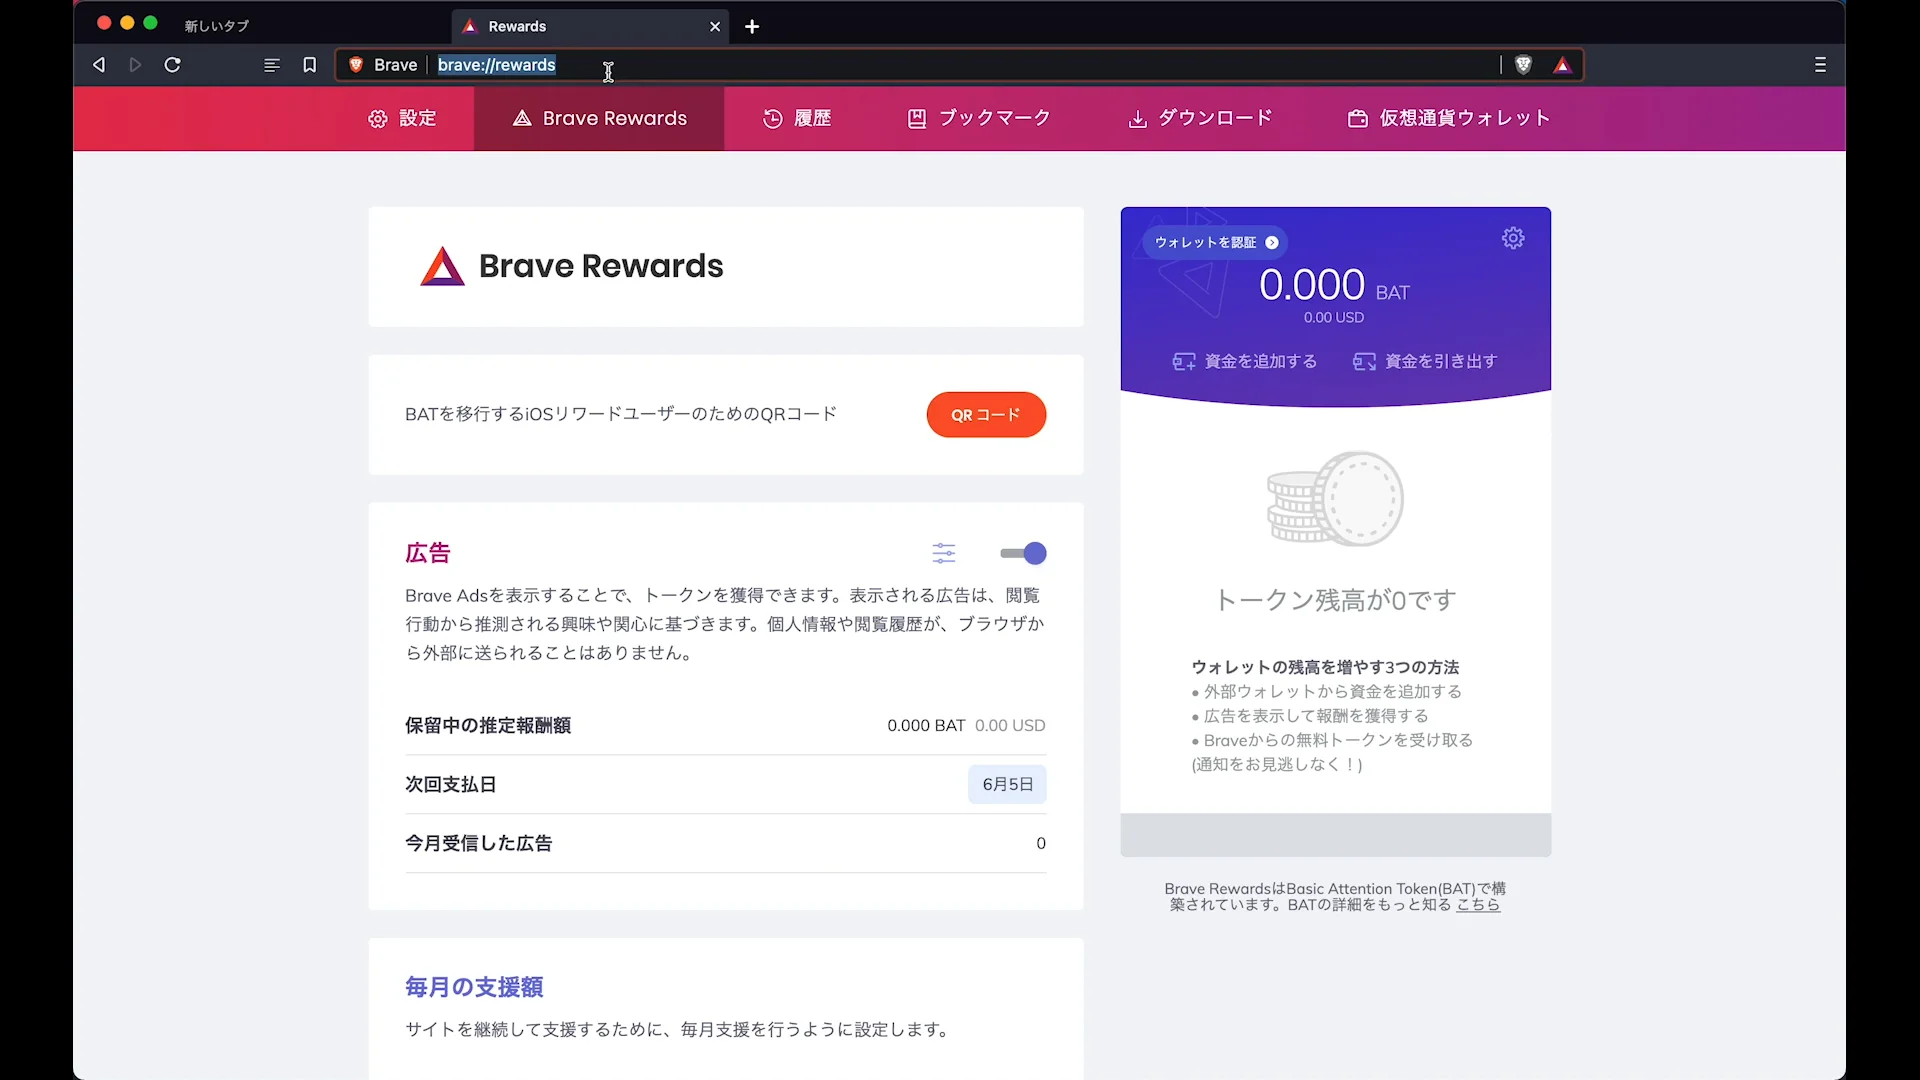Click the Brave Rewards triangle in the address bar
The width and height of the screenshot is (1920, 1080).
1562,65
